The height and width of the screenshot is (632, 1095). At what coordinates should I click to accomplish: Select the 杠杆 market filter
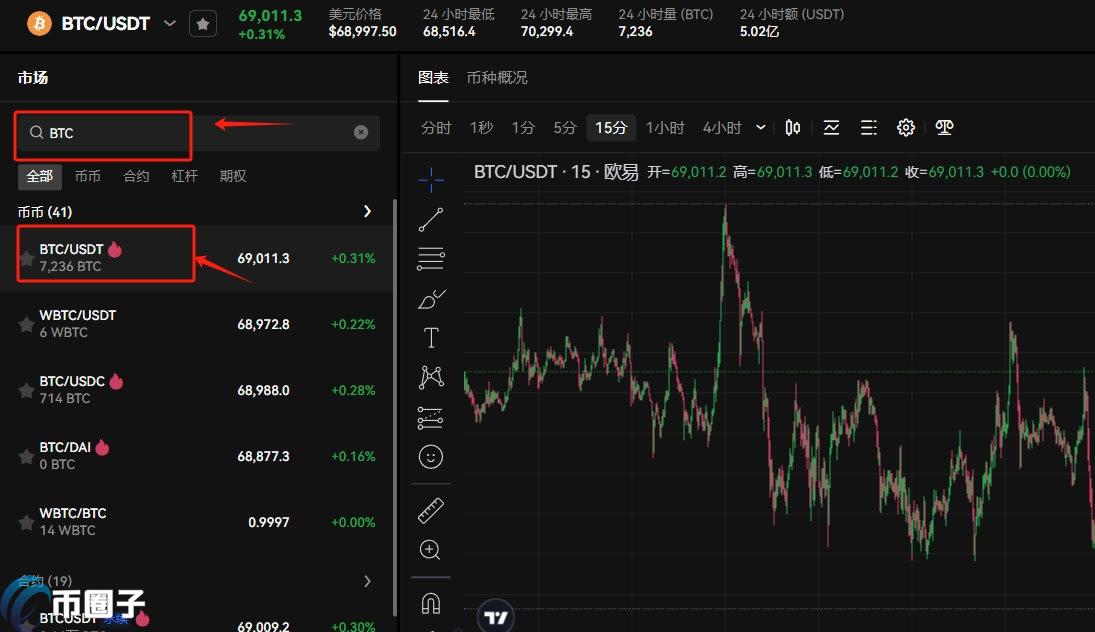pyautogui.click(x=184, y=176)
